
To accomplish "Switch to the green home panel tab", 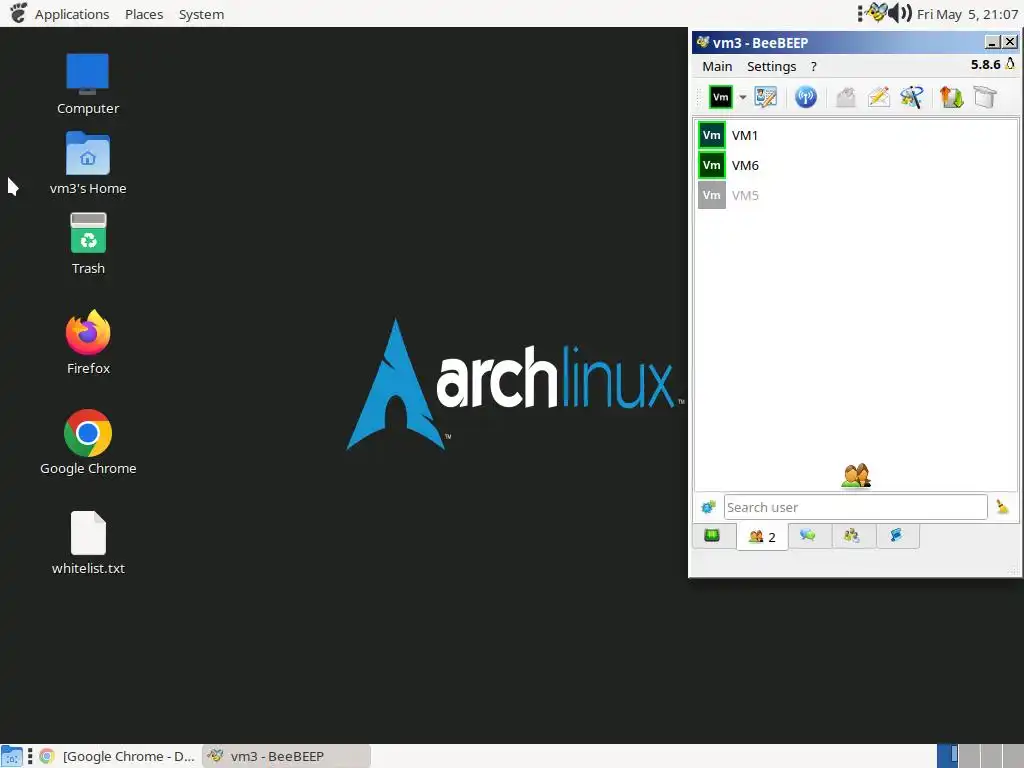I will coord(712,536).
